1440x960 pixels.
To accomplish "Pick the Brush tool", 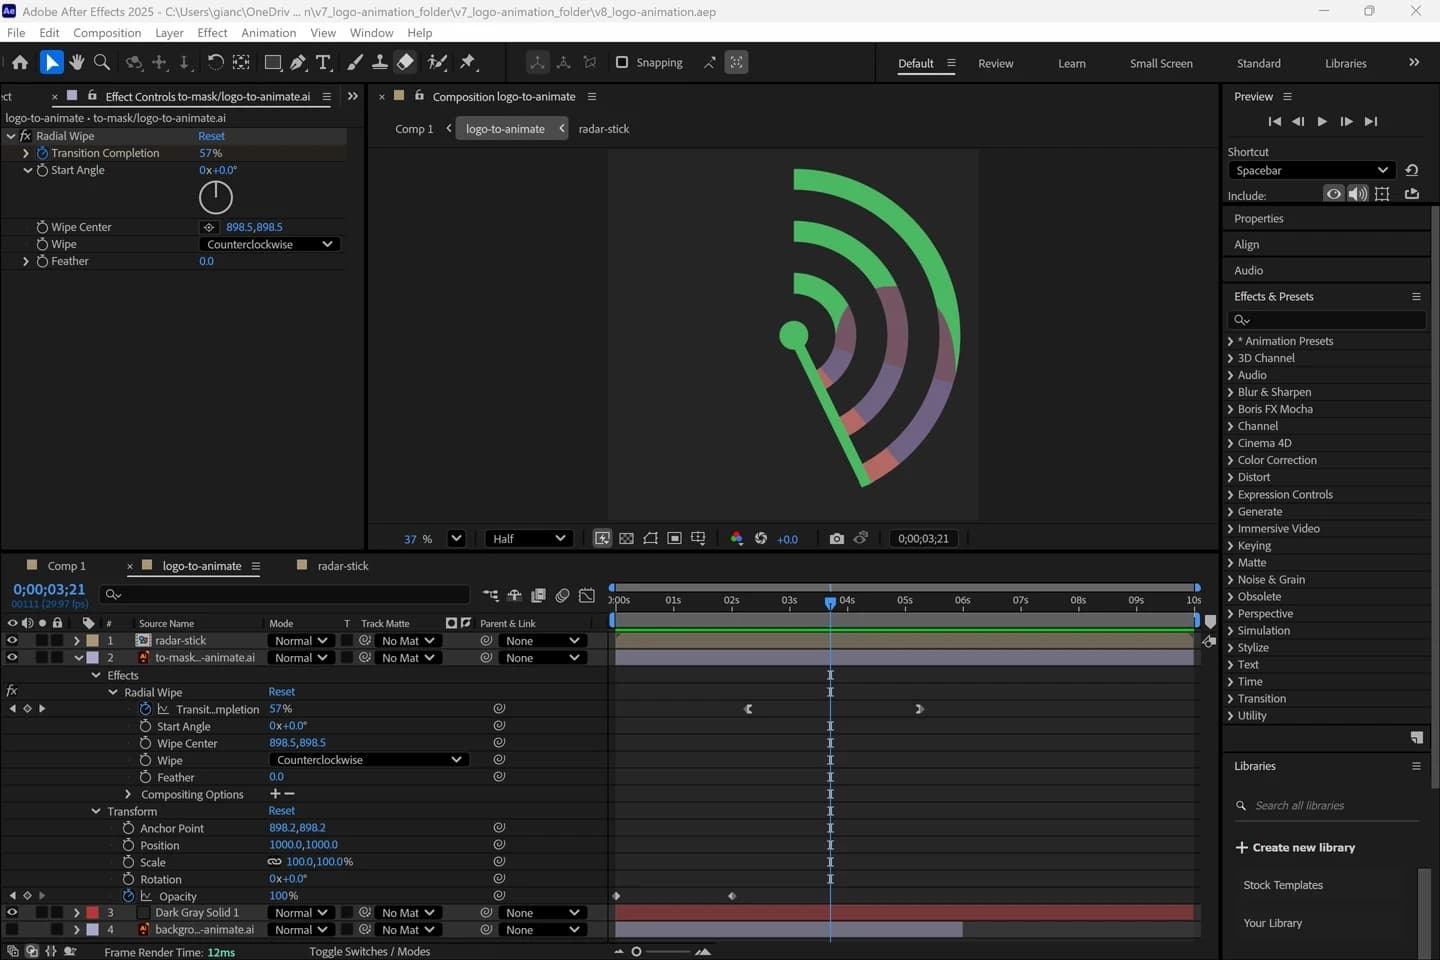I will [x=355, y=62].
